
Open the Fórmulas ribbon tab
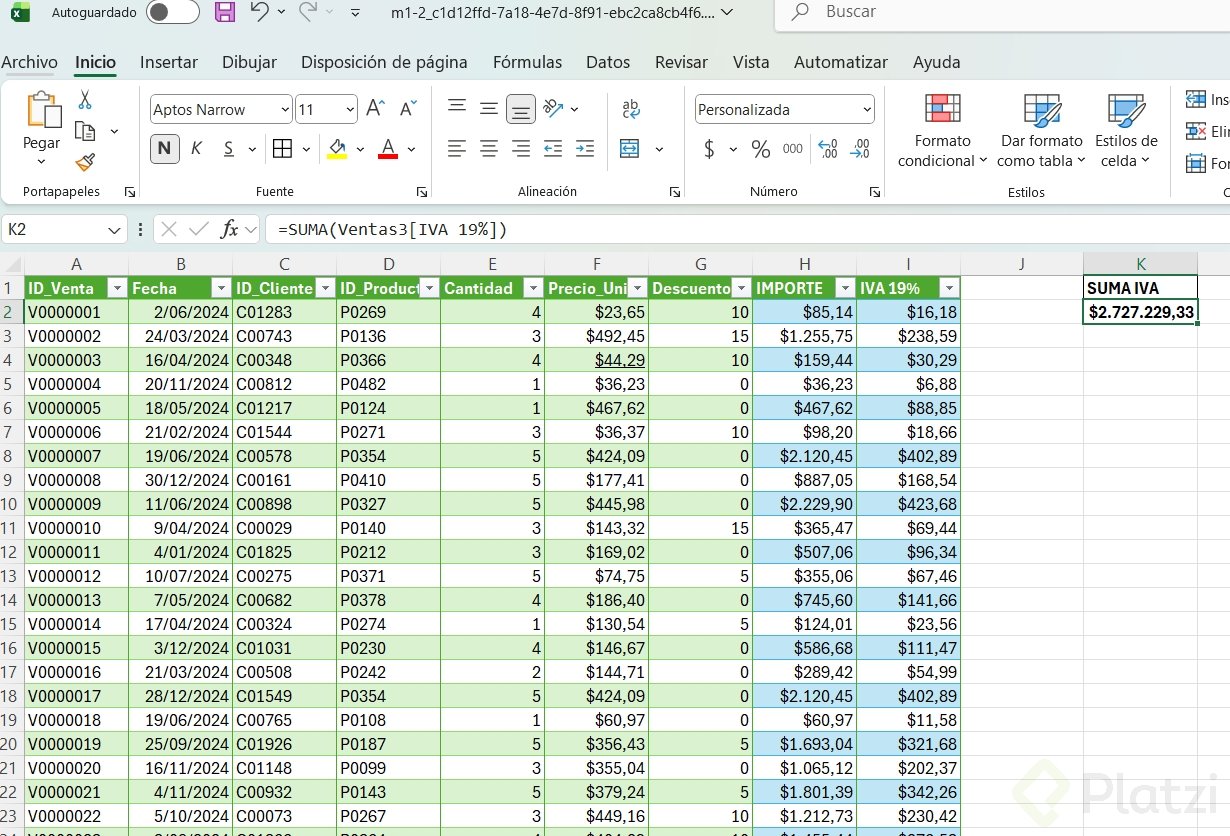[x=527, y=62]
